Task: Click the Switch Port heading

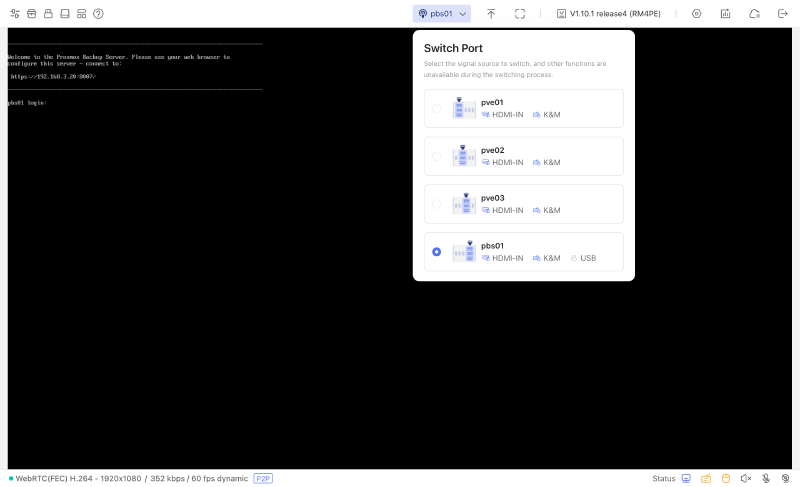Action: 453,48
